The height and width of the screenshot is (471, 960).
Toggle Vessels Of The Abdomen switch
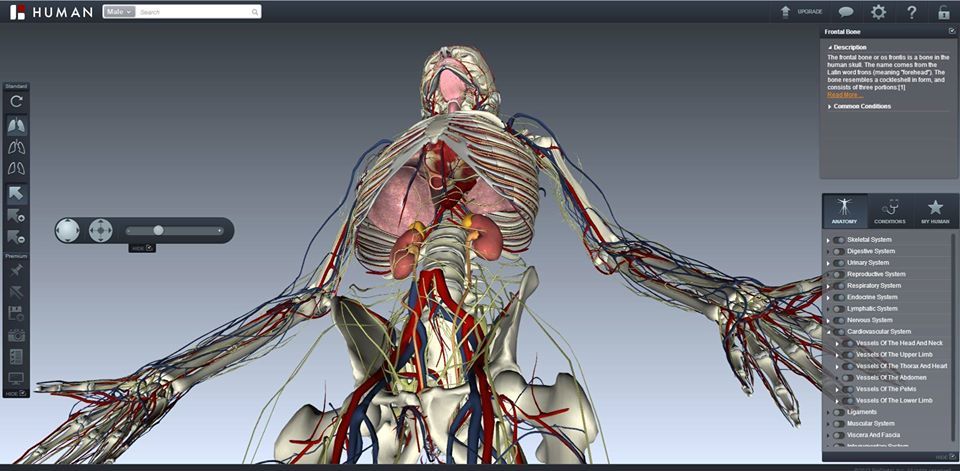848,377
